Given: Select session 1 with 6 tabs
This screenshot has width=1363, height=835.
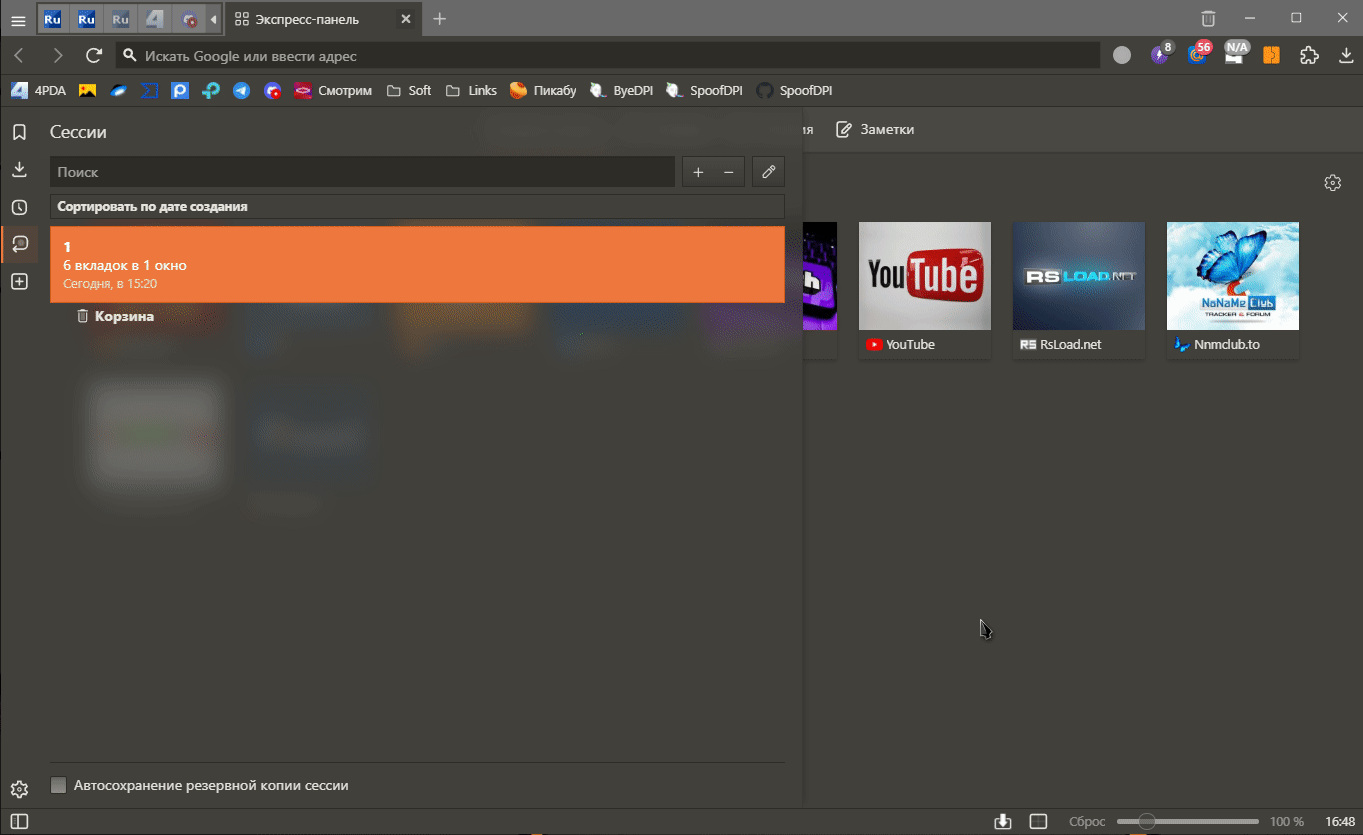Looking at the screenshot, I should (x=417, y=264).
